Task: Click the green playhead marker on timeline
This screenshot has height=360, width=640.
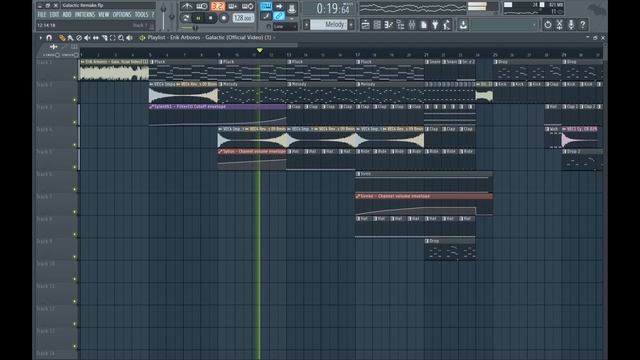Action: (260, 50)
